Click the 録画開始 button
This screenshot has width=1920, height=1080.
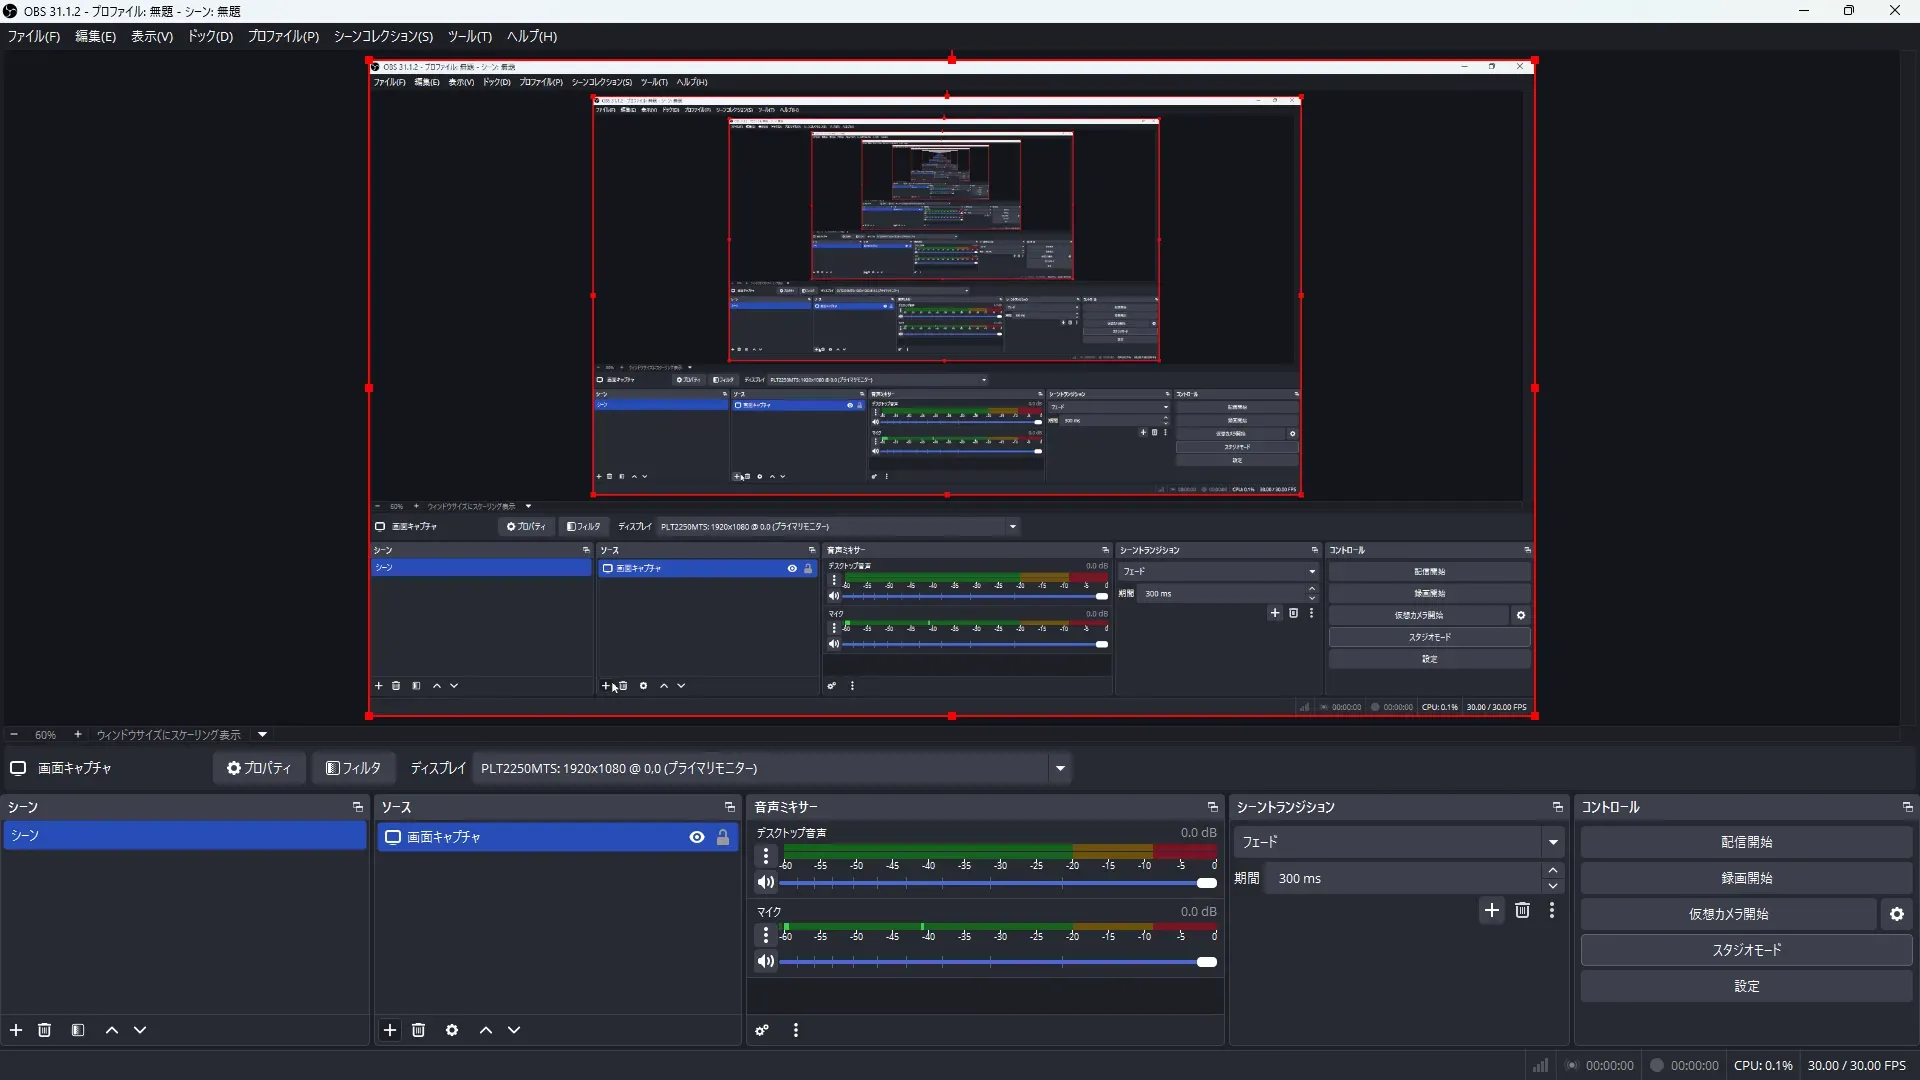[1746, 878]
